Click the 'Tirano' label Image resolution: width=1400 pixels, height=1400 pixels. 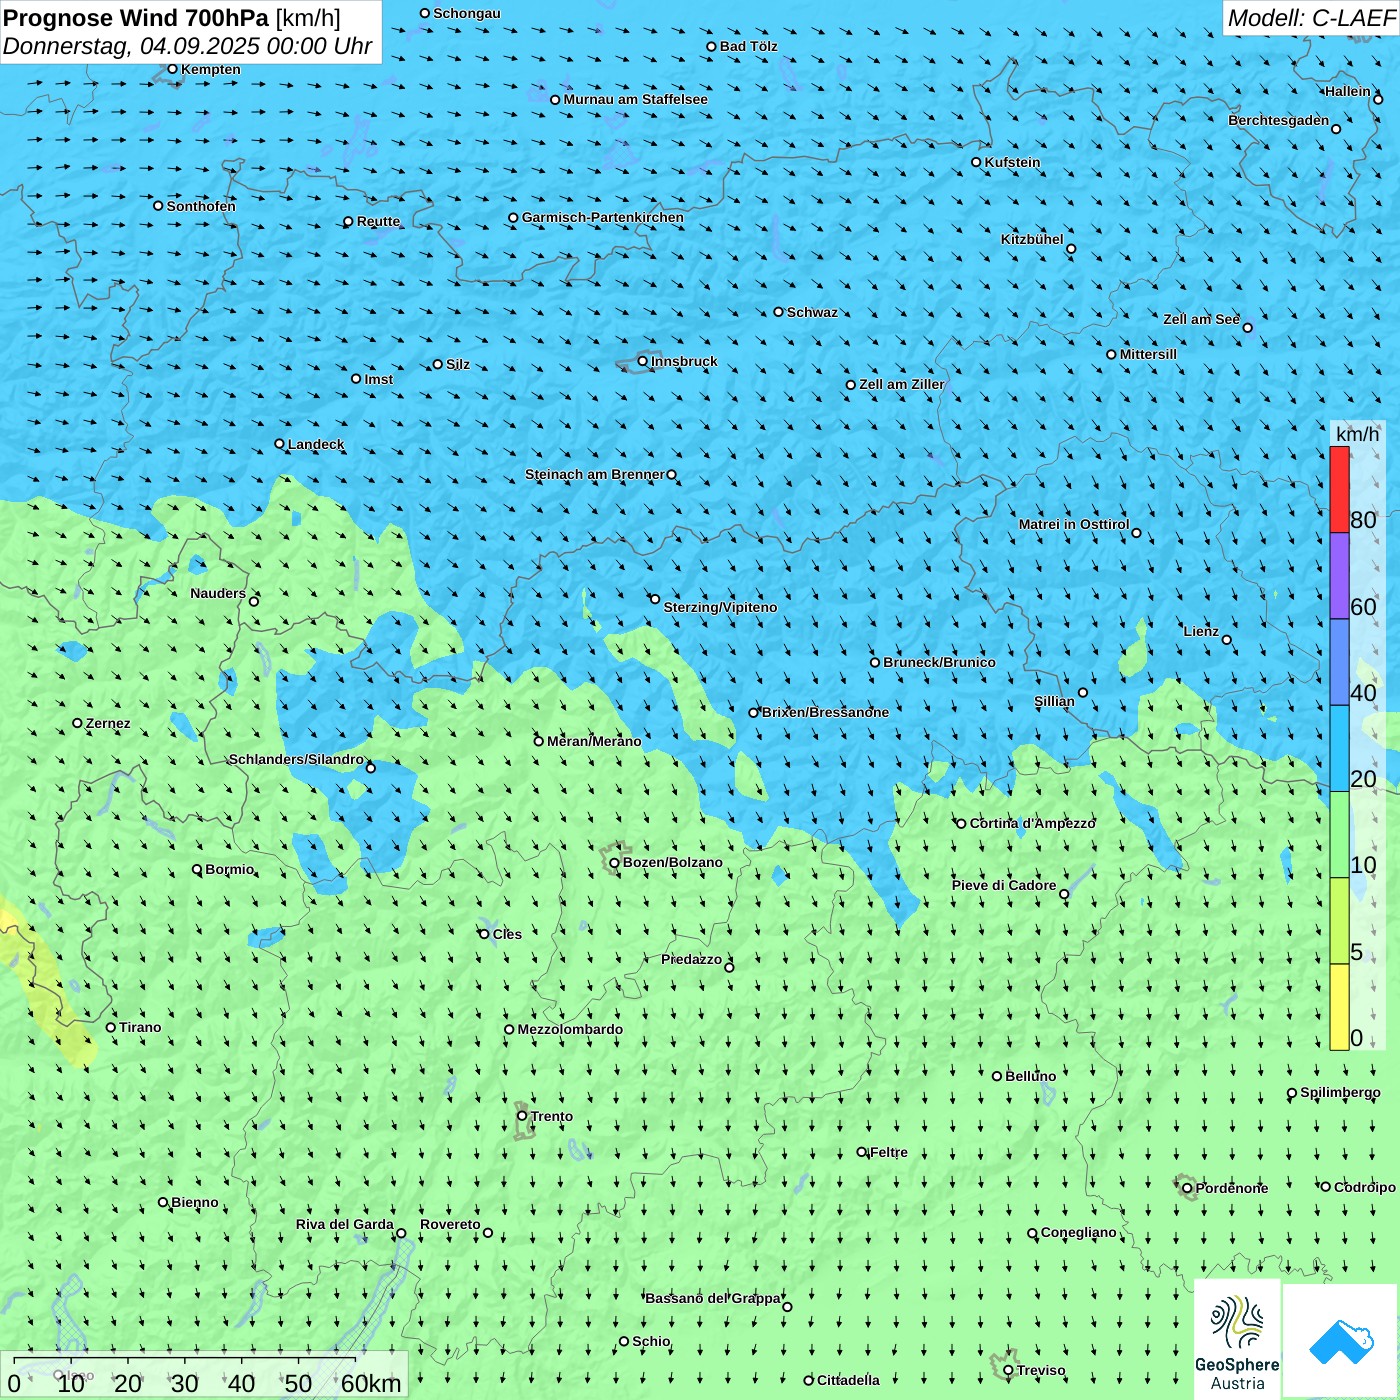click(140, 1027)
